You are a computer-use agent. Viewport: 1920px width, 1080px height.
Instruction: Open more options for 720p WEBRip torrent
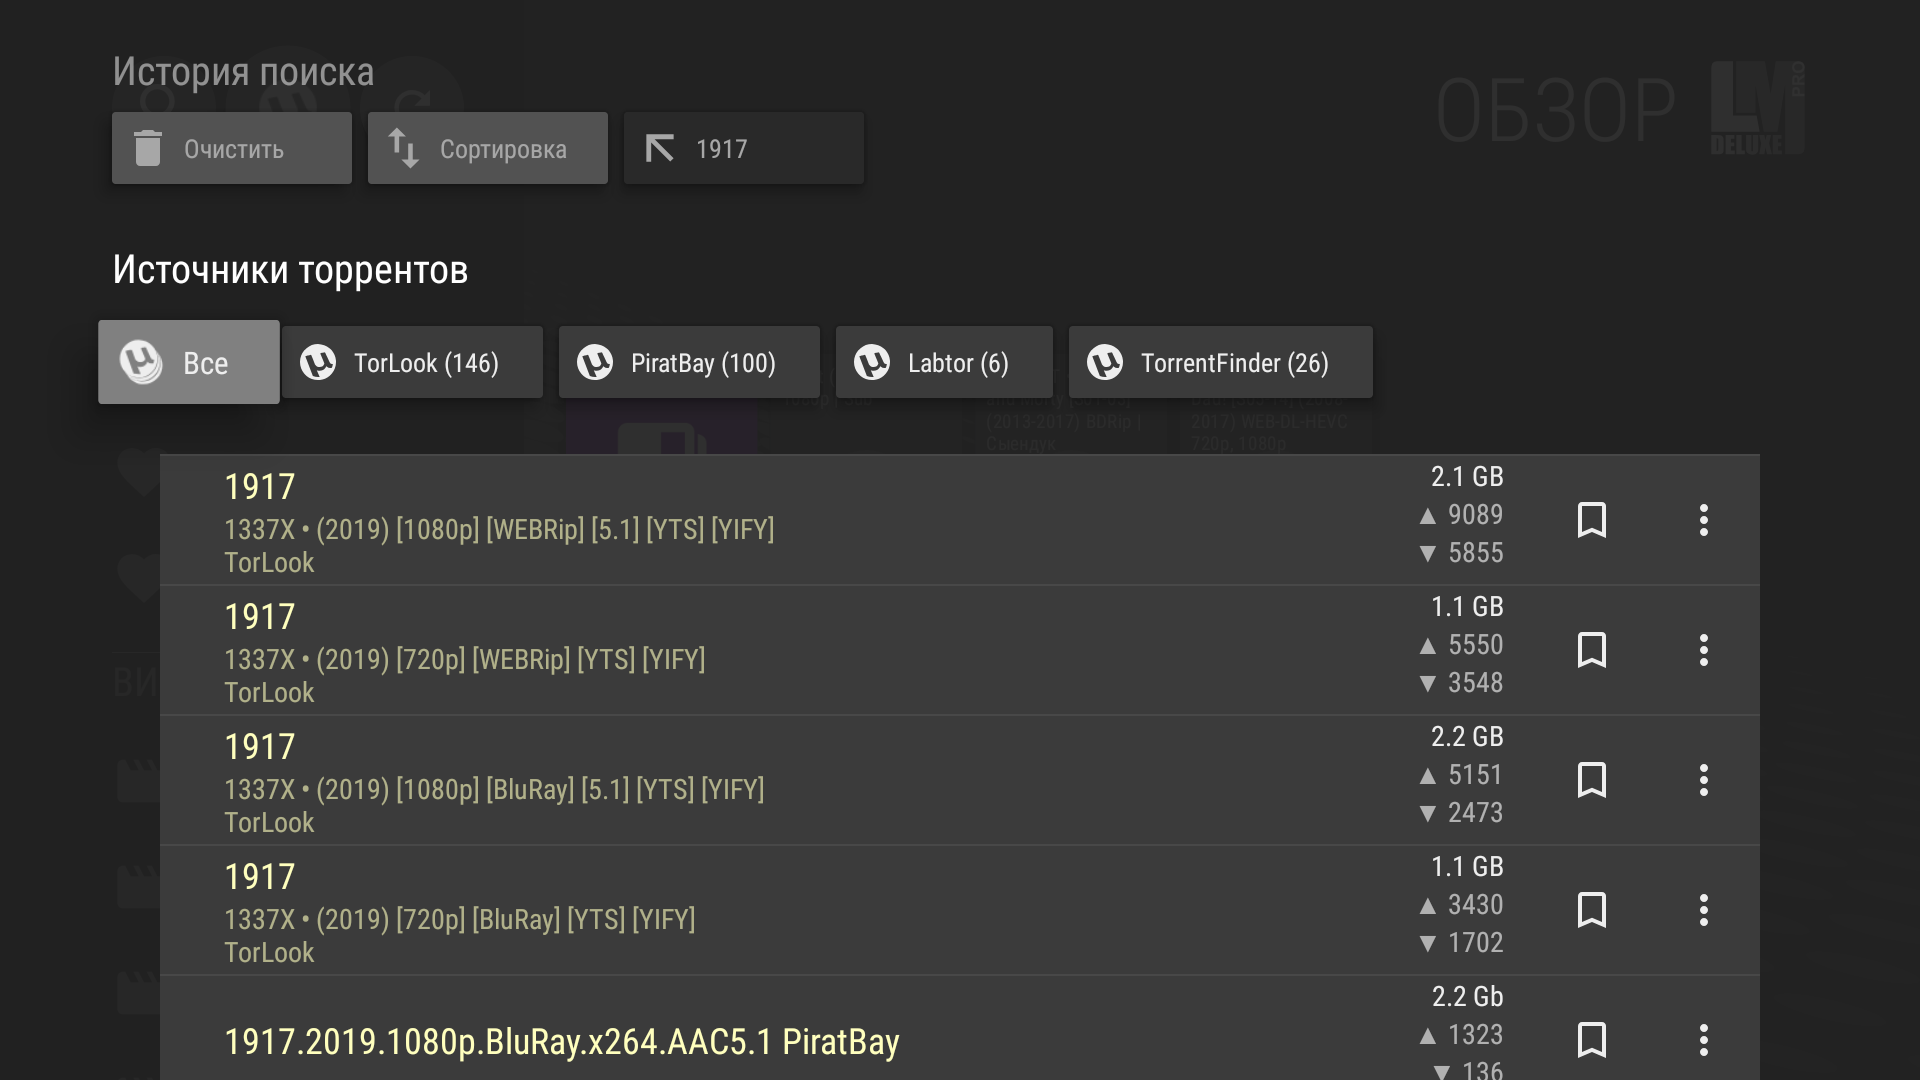point(1704,650)
